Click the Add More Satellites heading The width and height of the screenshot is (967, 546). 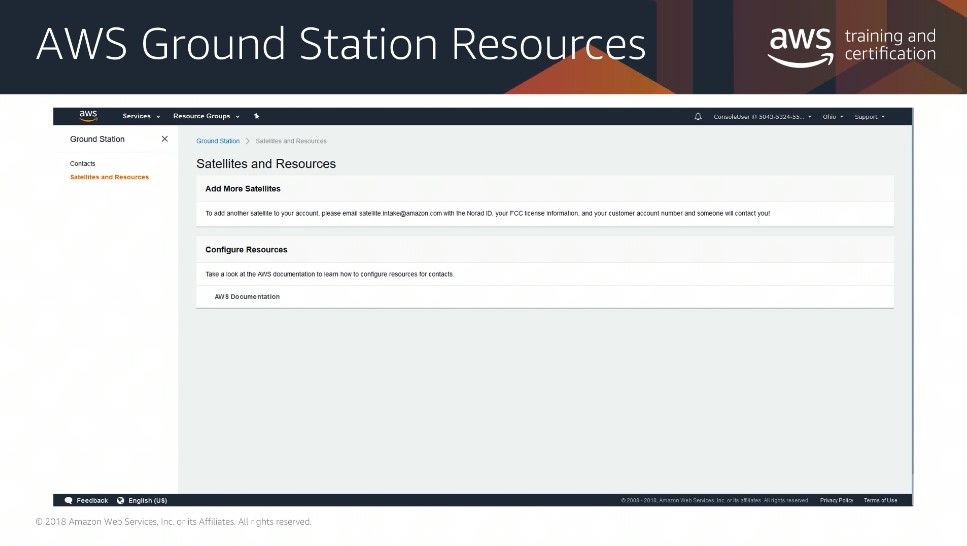point(243,189)
